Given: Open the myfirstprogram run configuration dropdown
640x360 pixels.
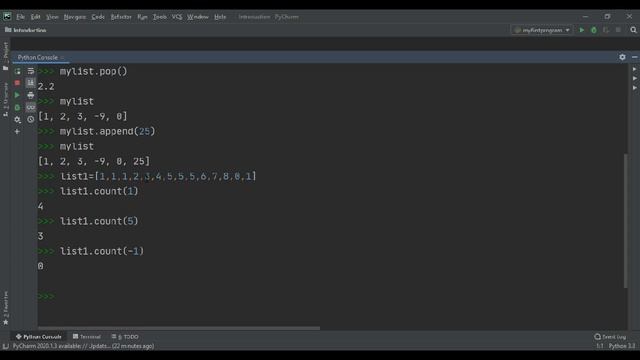Looking at the screenshot, I should (x=542, y=30).
